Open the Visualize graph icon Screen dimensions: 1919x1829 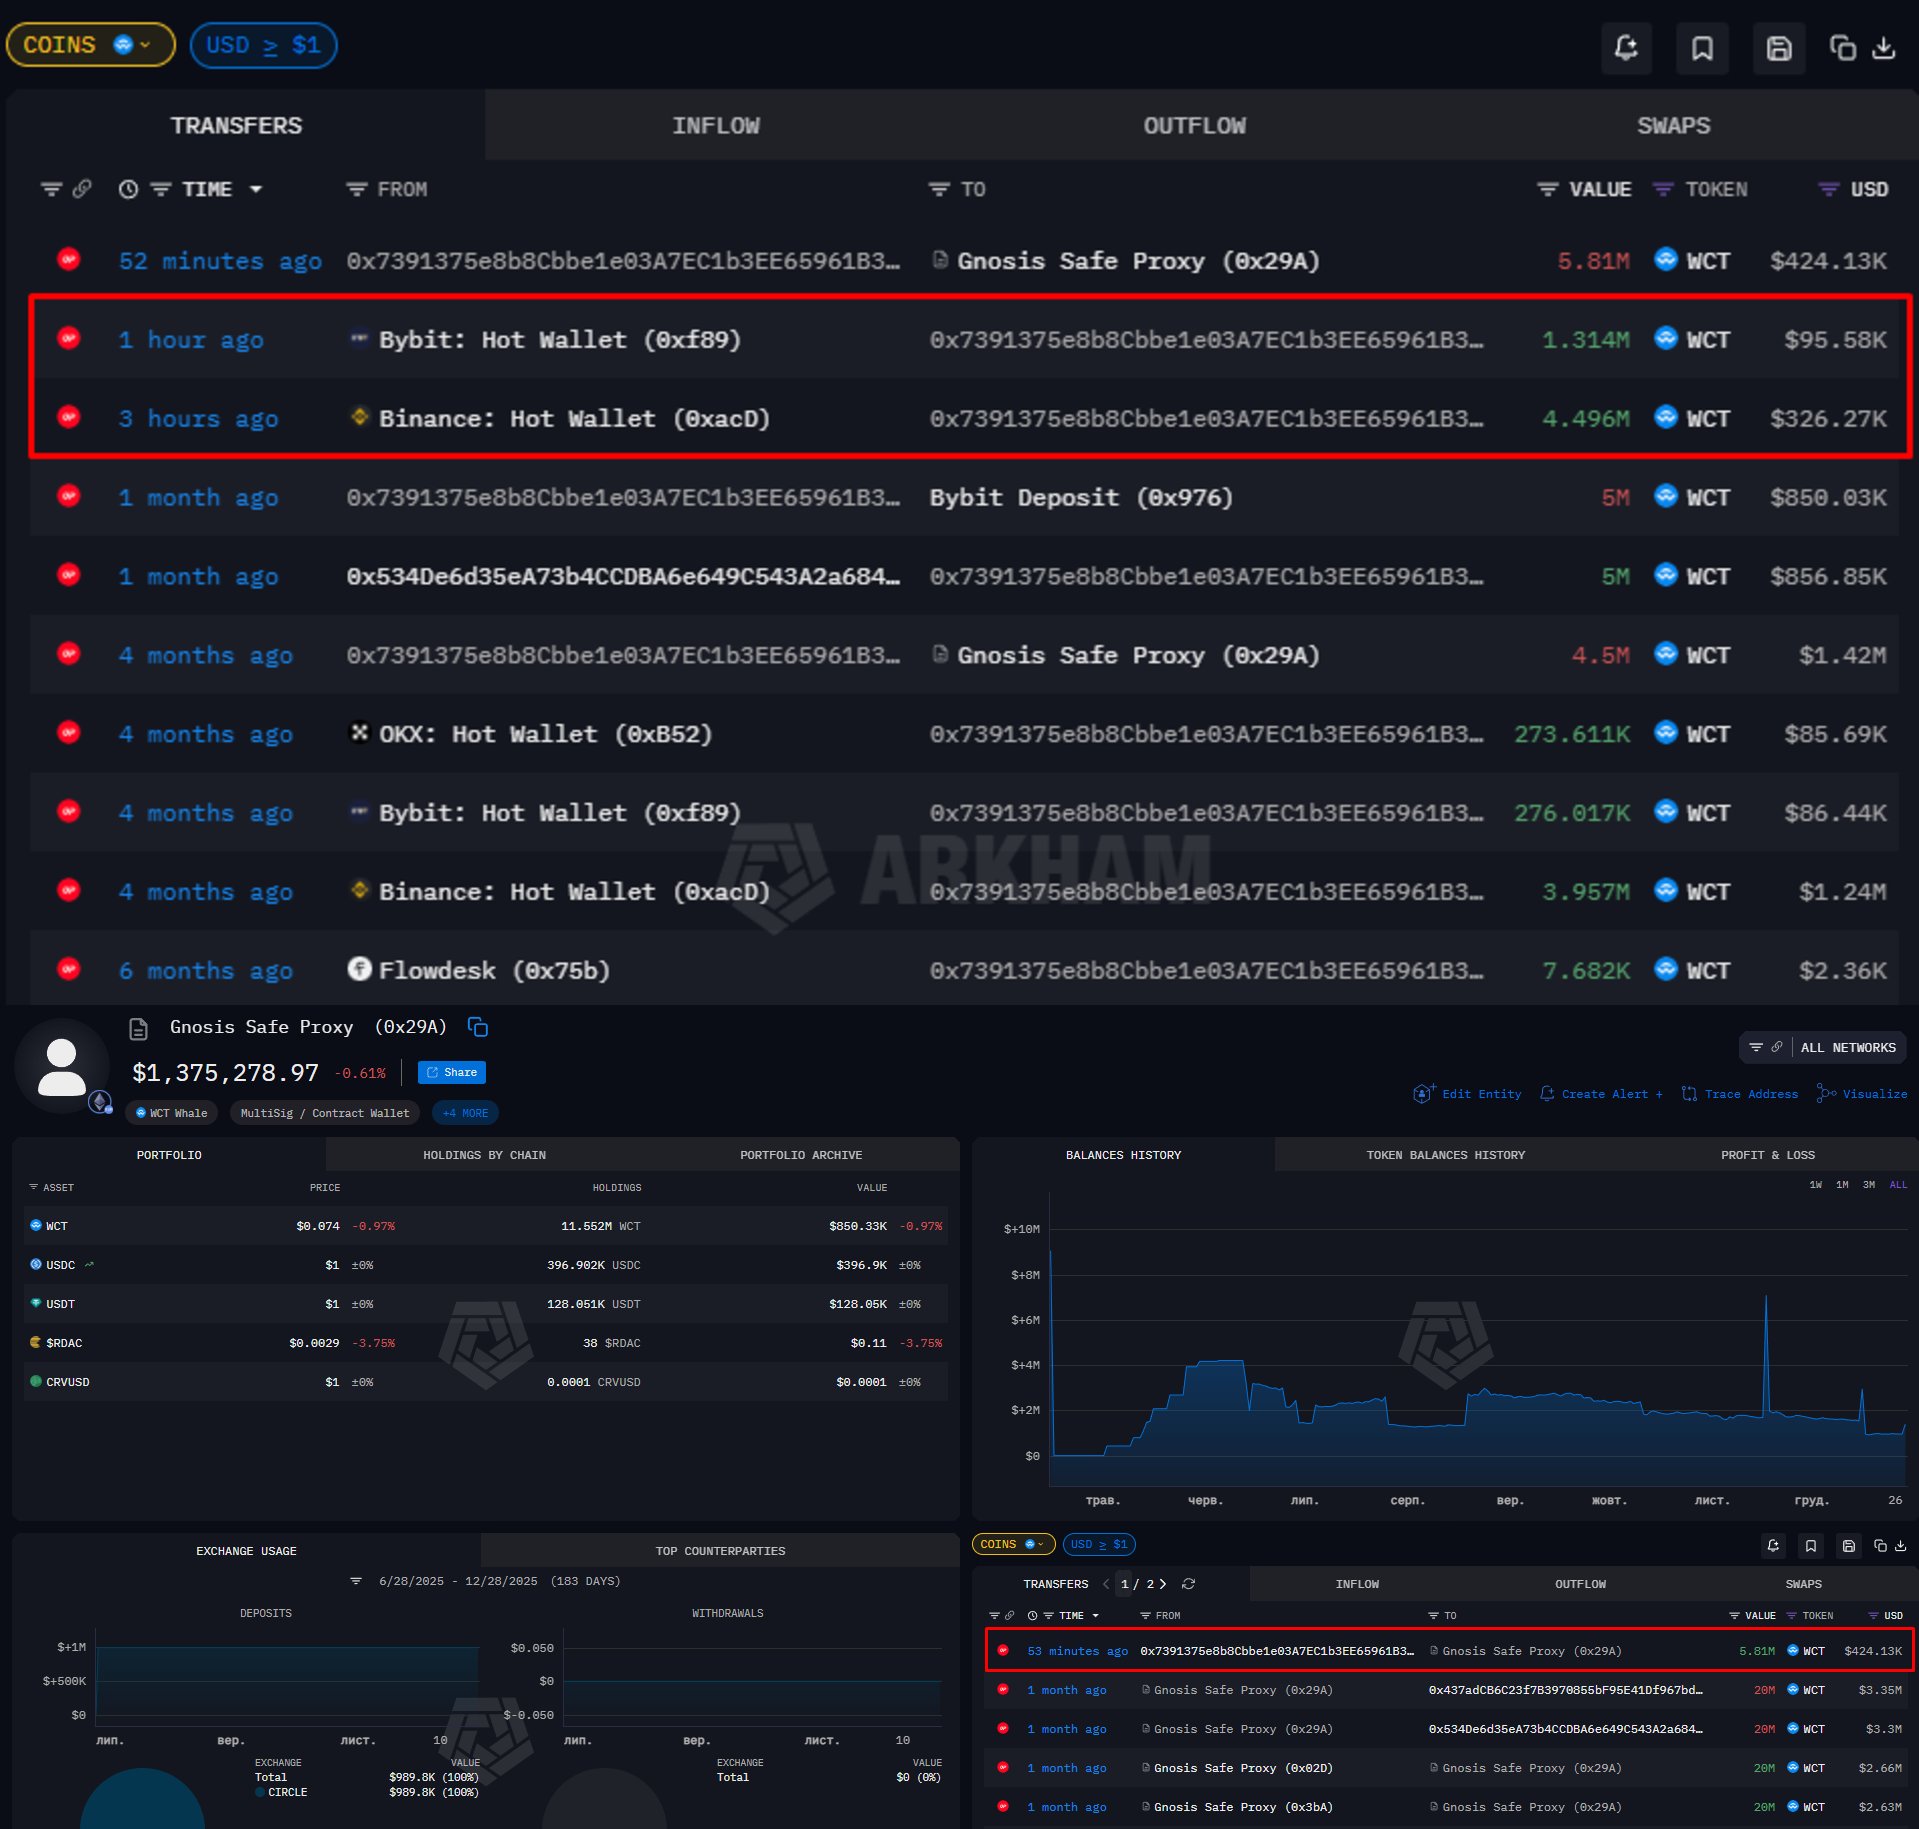1826,1094
